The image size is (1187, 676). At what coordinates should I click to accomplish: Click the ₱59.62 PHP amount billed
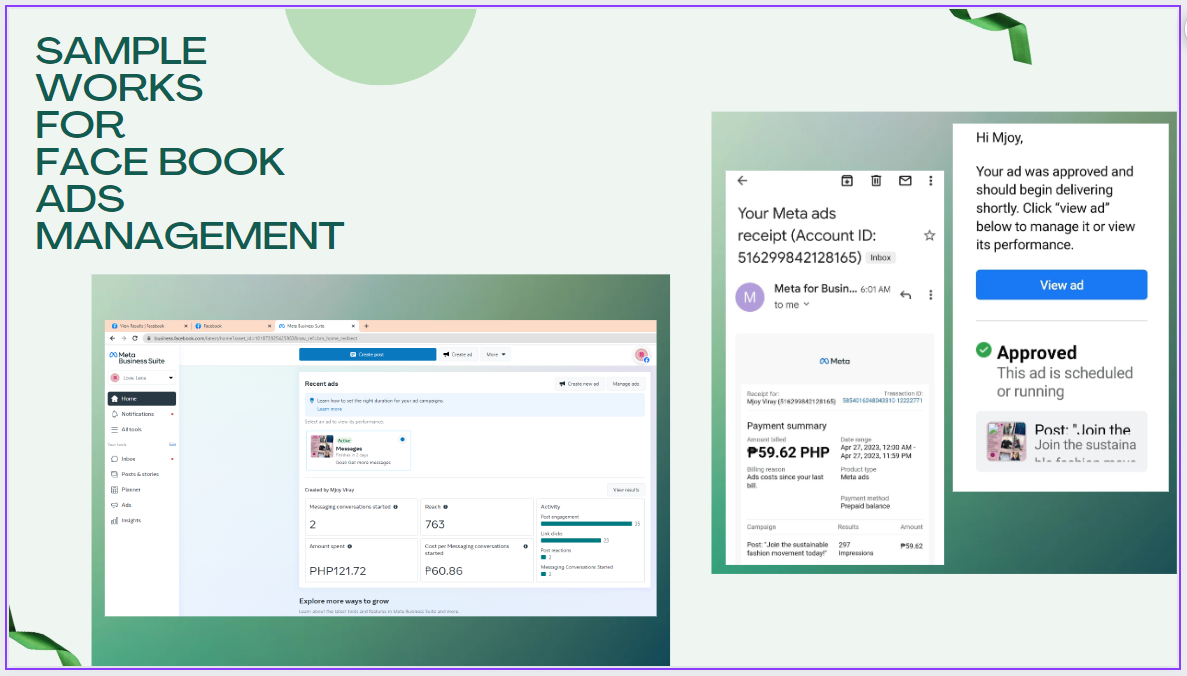[788, 453]
